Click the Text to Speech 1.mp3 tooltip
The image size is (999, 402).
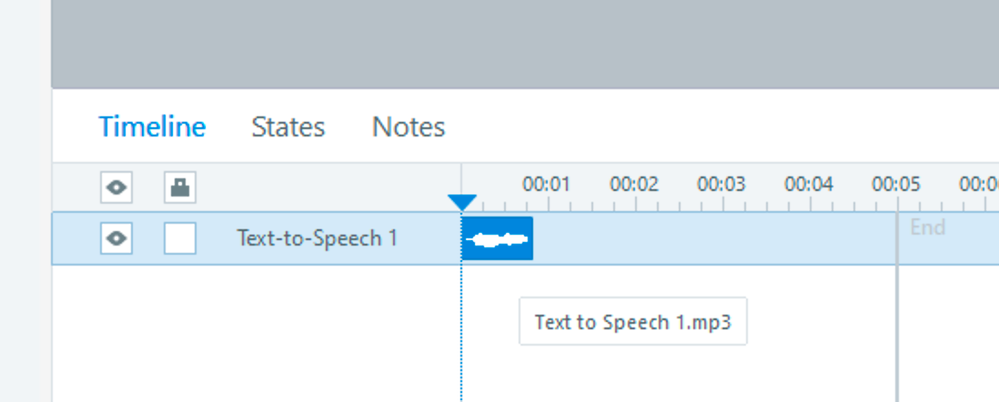click(633, 322)
